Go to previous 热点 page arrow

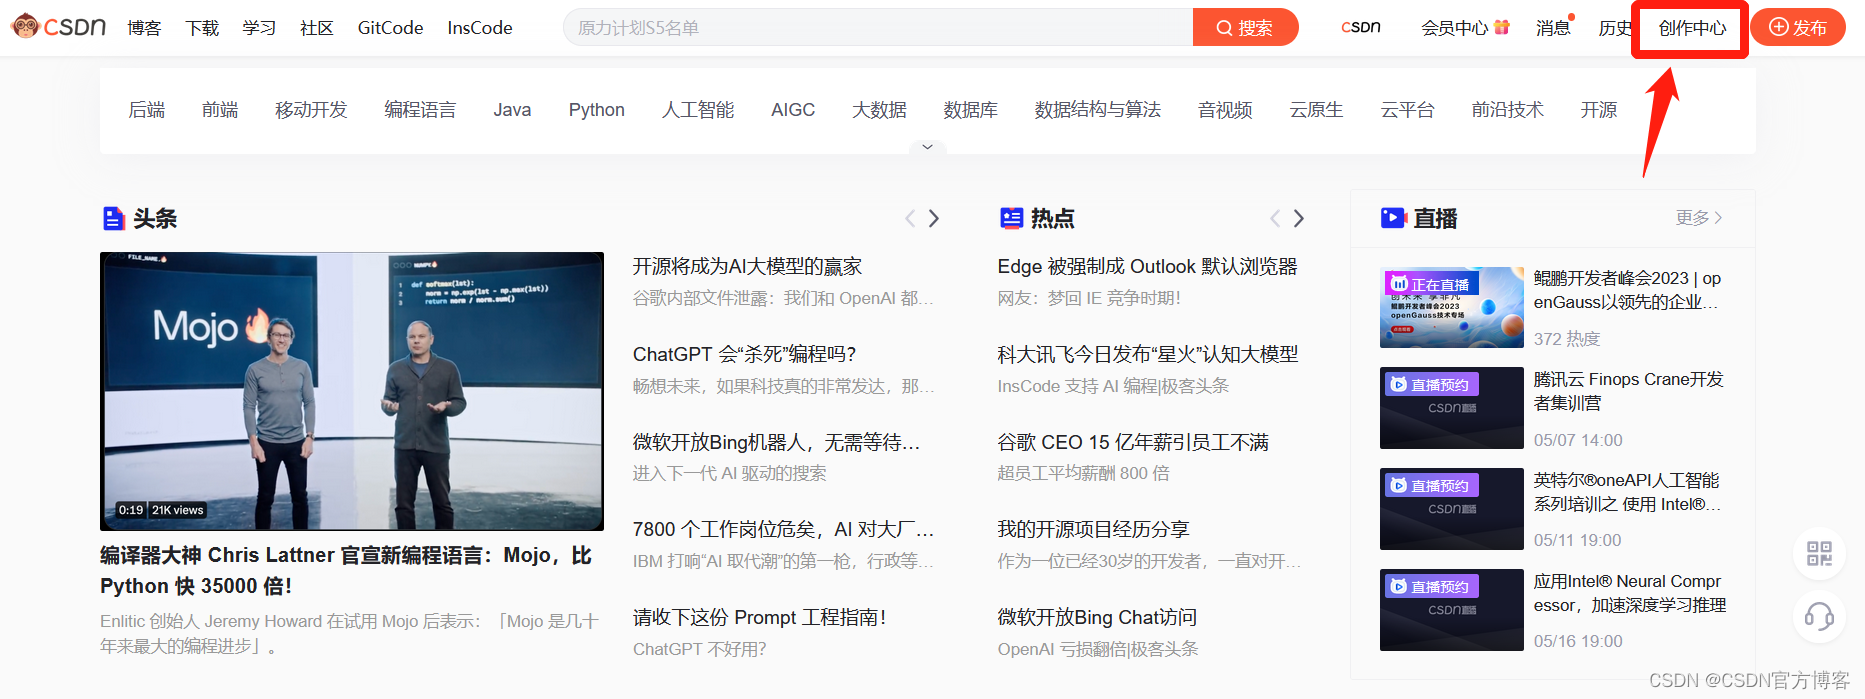pyautogui.click(x=1275, y=218)
